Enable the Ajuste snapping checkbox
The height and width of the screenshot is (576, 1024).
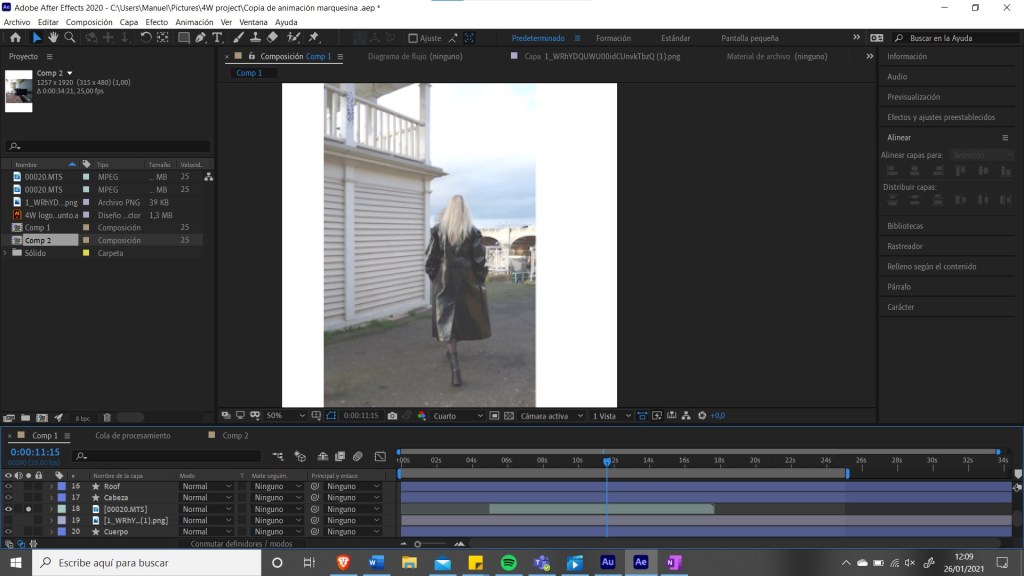click(x=414, y=38)
